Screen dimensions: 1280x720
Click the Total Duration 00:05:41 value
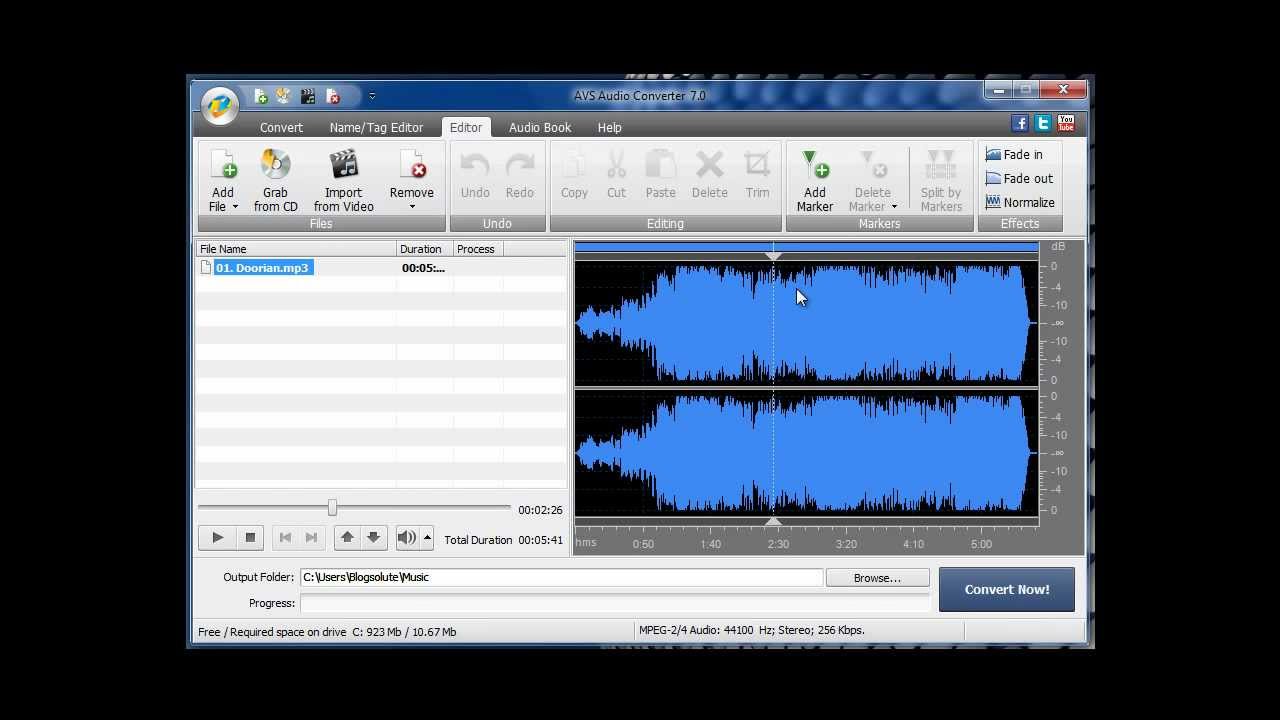(x=540, y=540)
